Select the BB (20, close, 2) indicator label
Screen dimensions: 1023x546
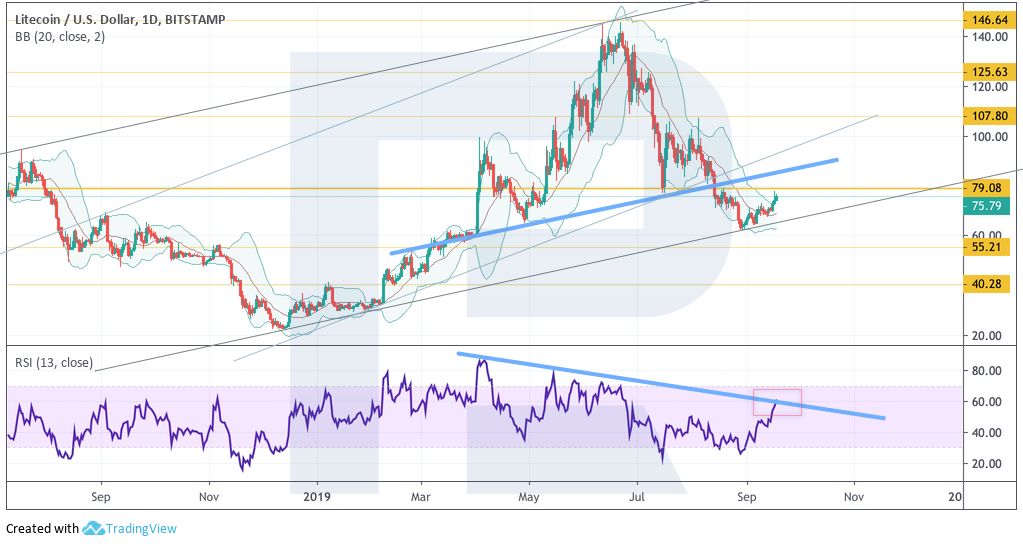coord(56,37)
